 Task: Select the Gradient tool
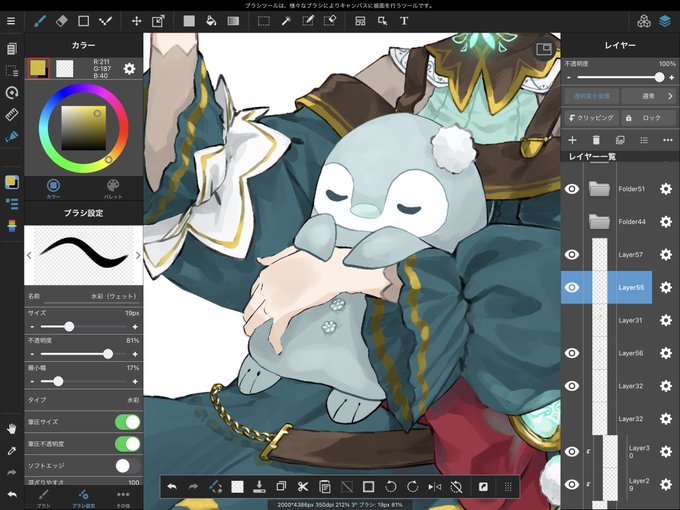click(233, 21)
